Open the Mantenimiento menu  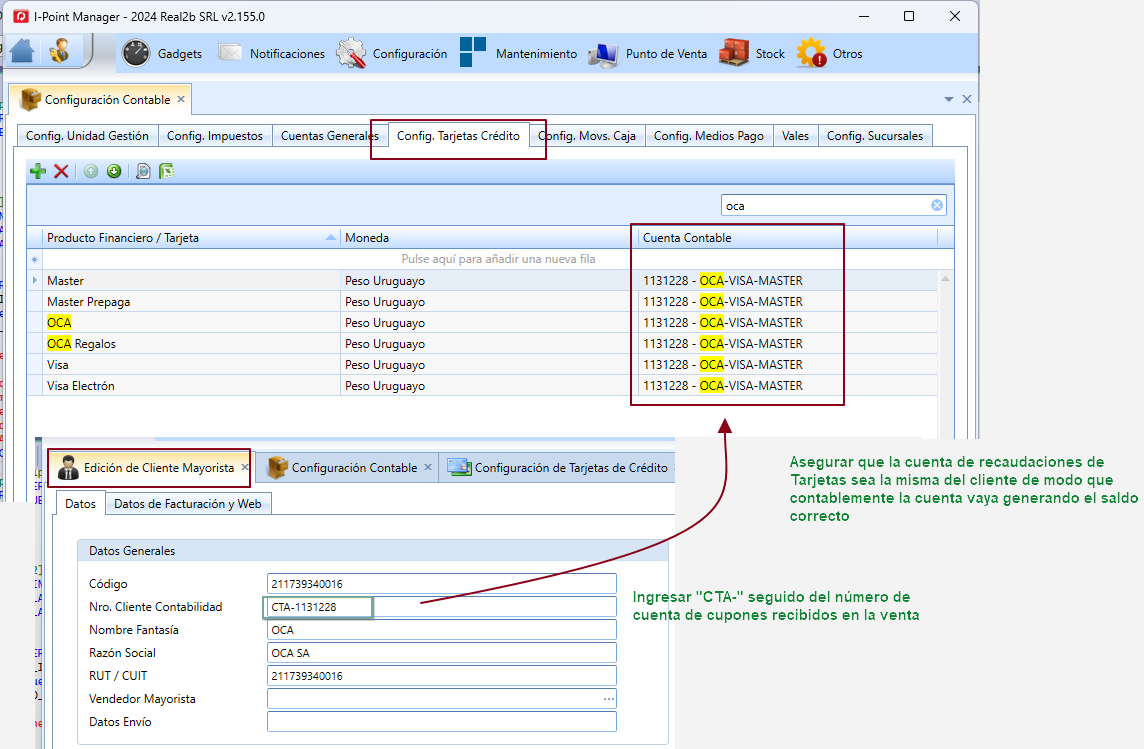(x=518, y=53)
